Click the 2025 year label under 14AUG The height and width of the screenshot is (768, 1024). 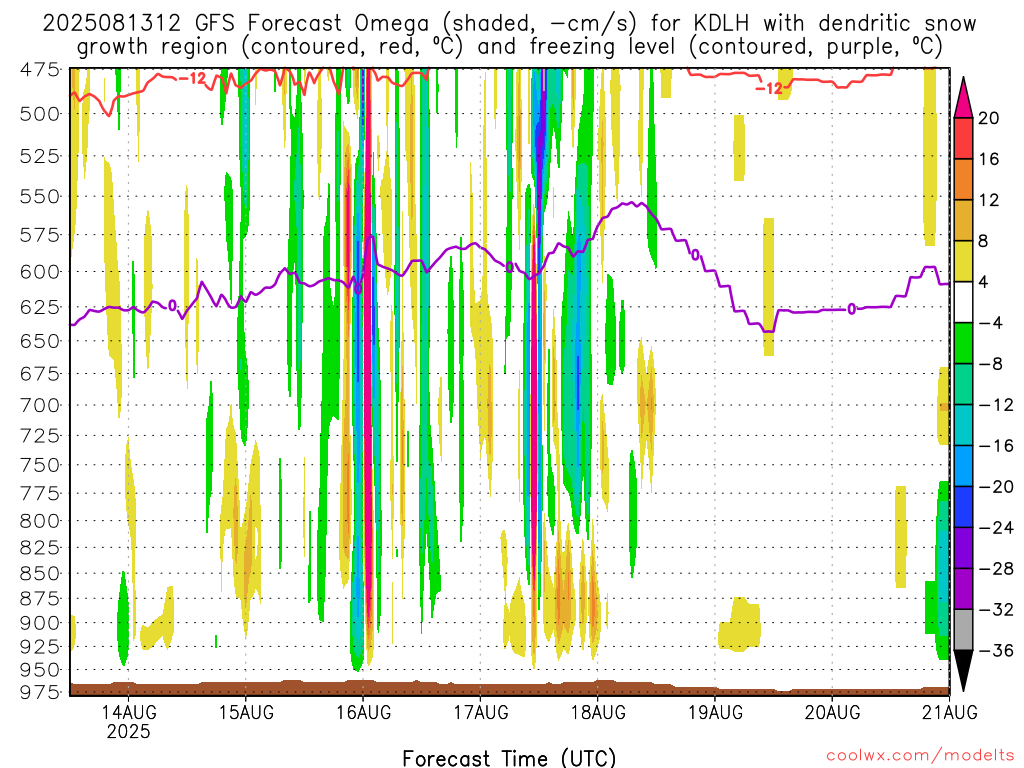129,731
